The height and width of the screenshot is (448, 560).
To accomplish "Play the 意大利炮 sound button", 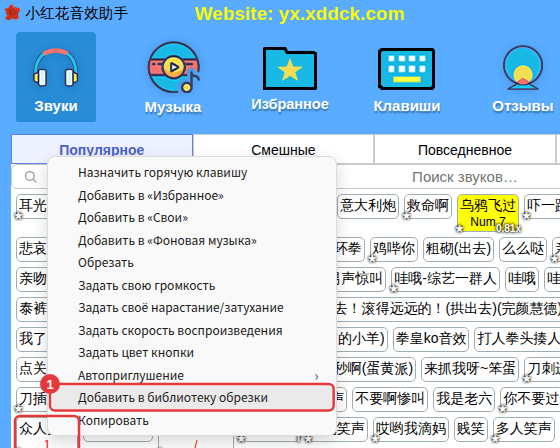I will tap(368, 206).
